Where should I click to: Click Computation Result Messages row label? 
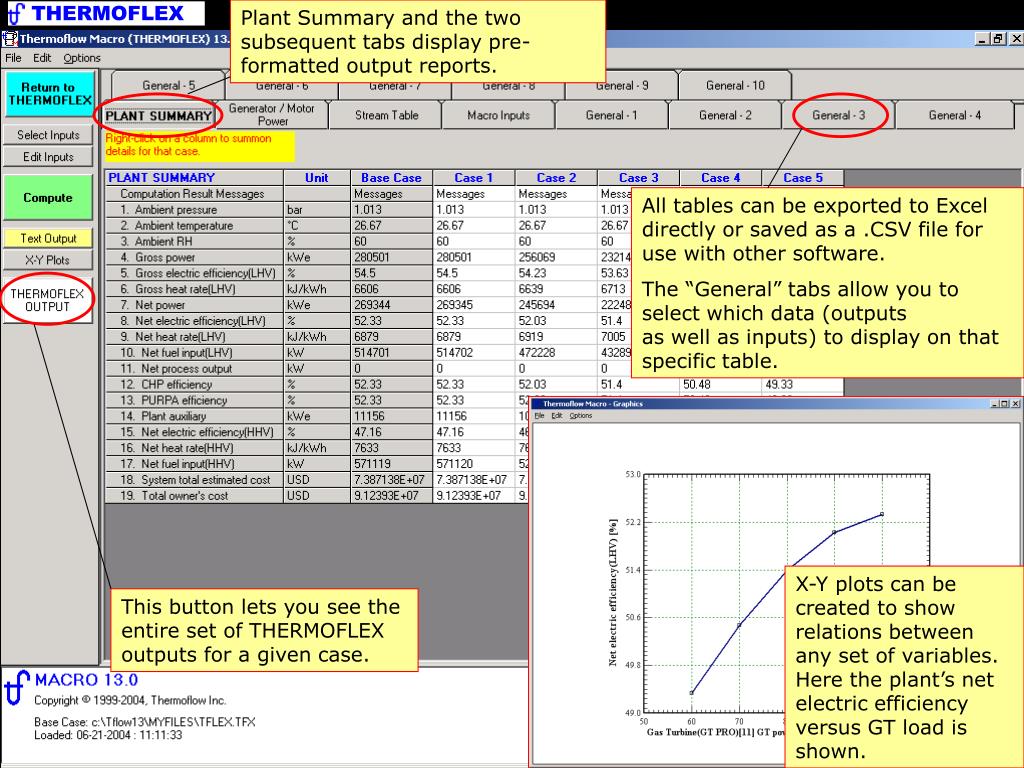(x=194, y=194)
